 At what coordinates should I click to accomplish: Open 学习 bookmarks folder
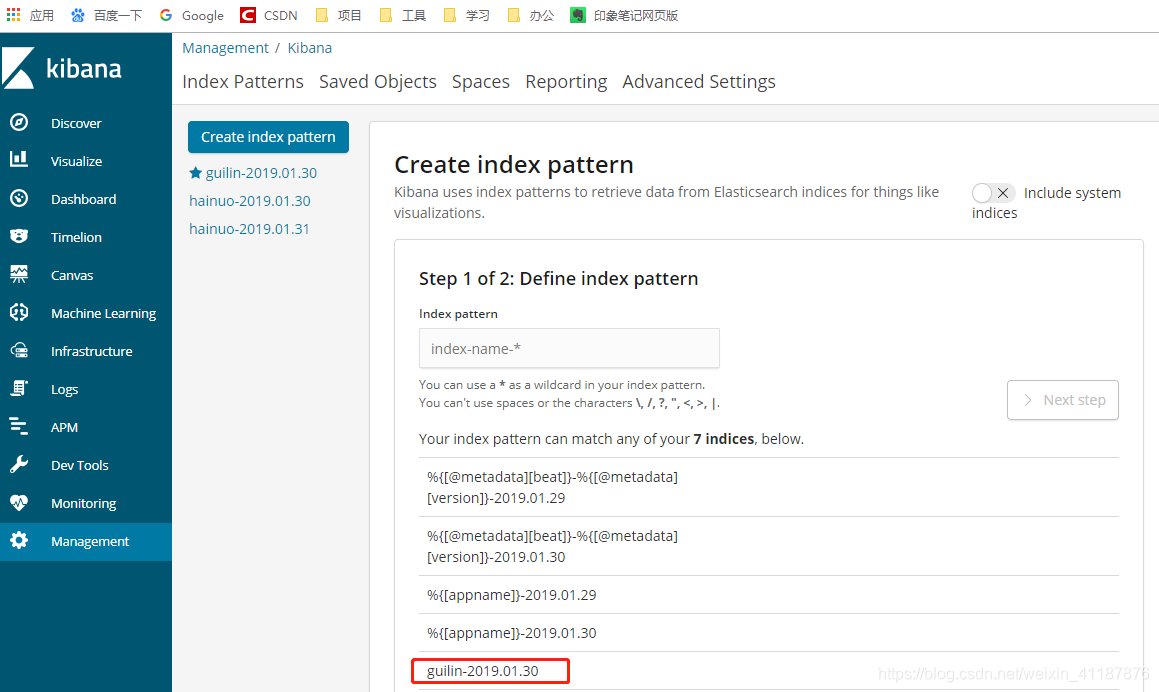[x=466, y=15]
